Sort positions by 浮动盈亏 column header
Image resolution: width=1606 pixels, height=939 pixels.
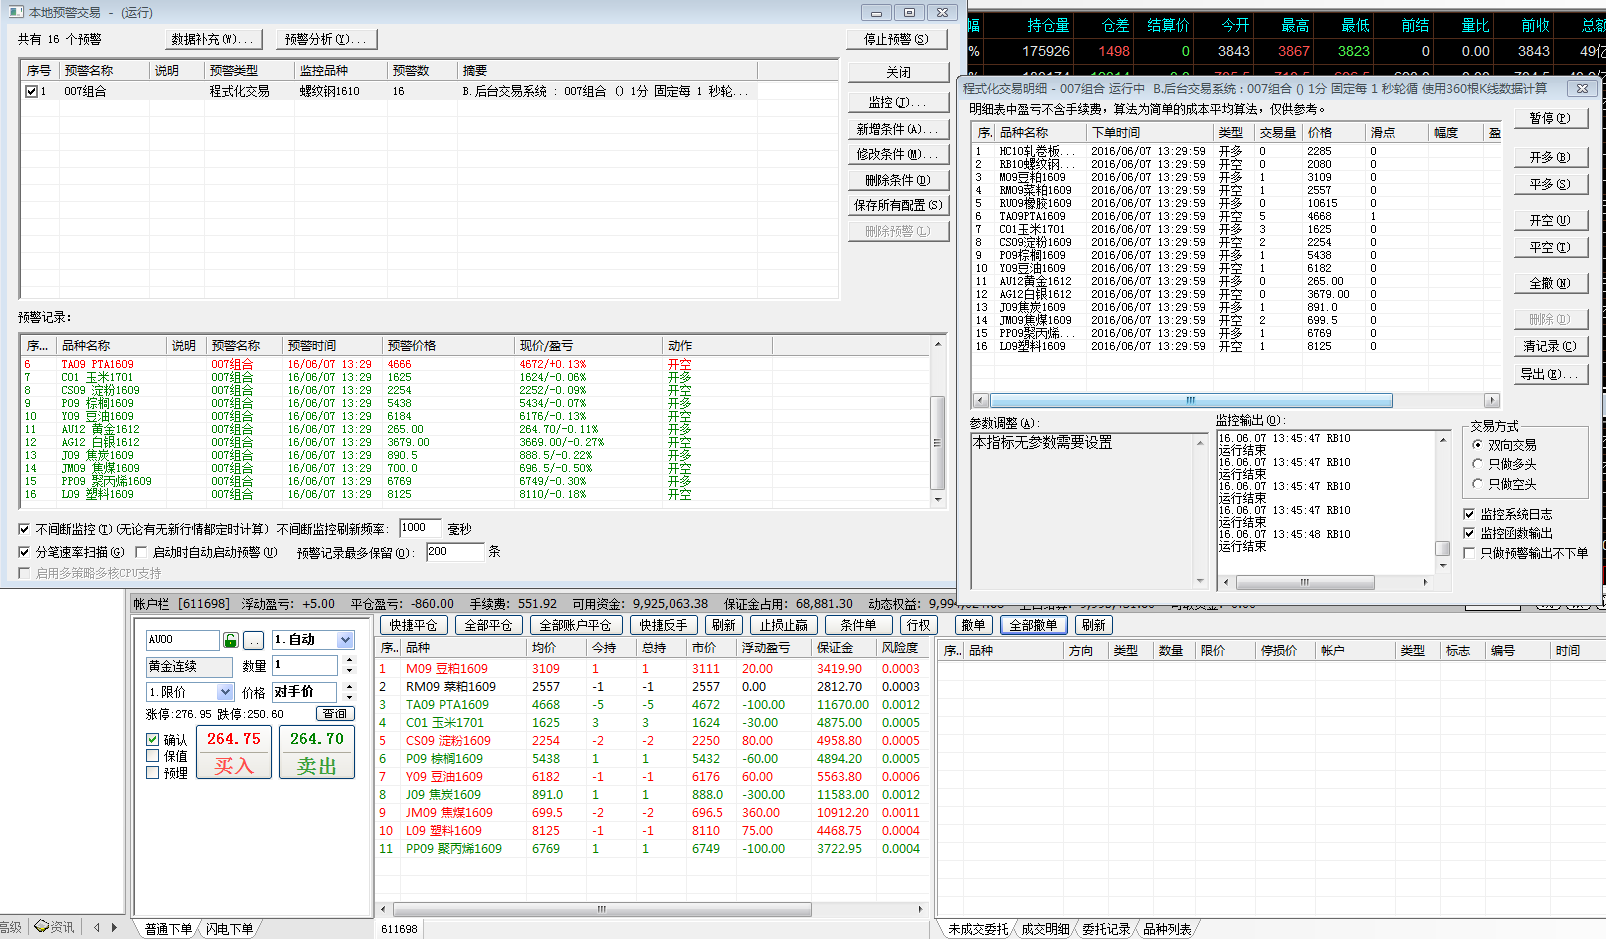tap(775, 648)
